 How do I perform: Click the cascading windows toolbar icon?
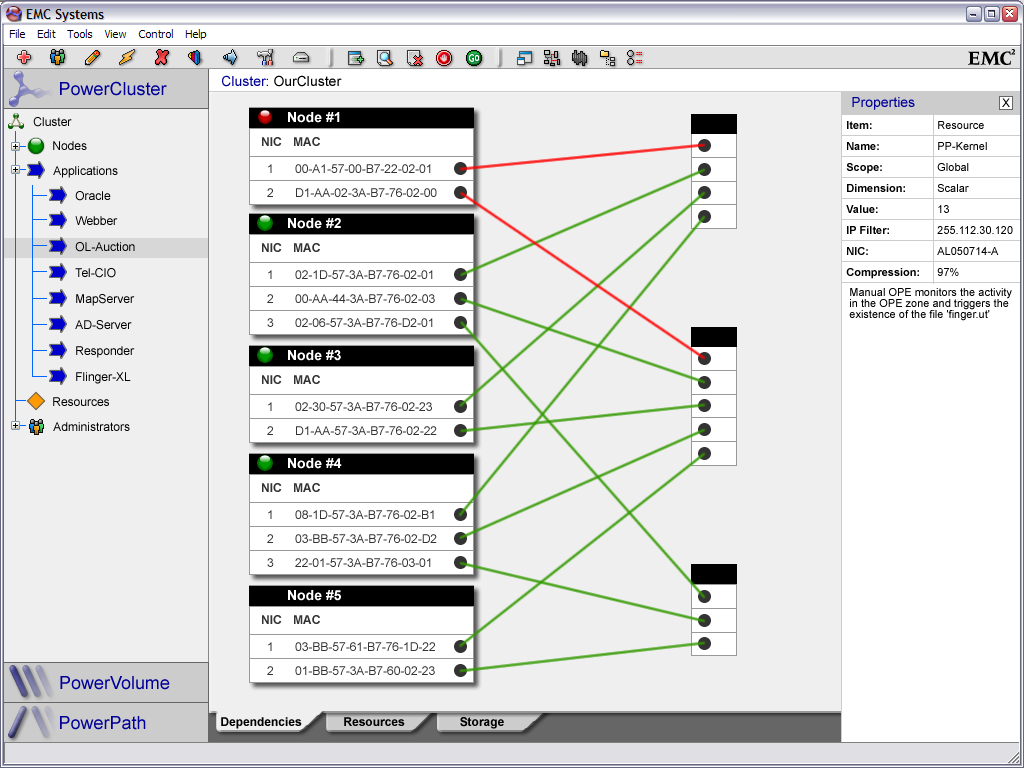(524, 58)
